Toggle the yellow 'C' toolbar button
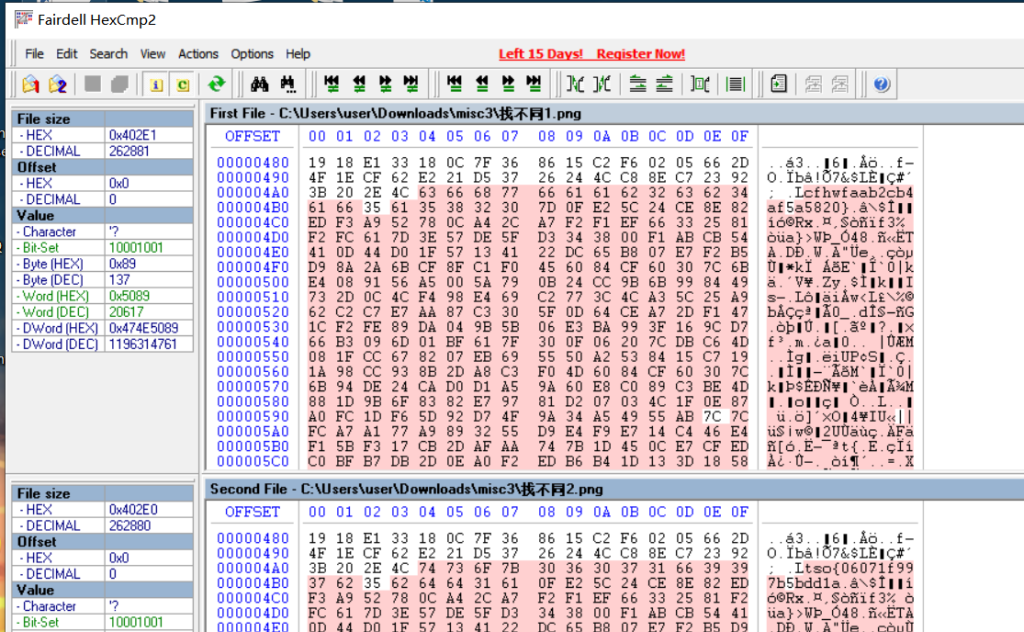1024x632 pixels. click(182, 84)
